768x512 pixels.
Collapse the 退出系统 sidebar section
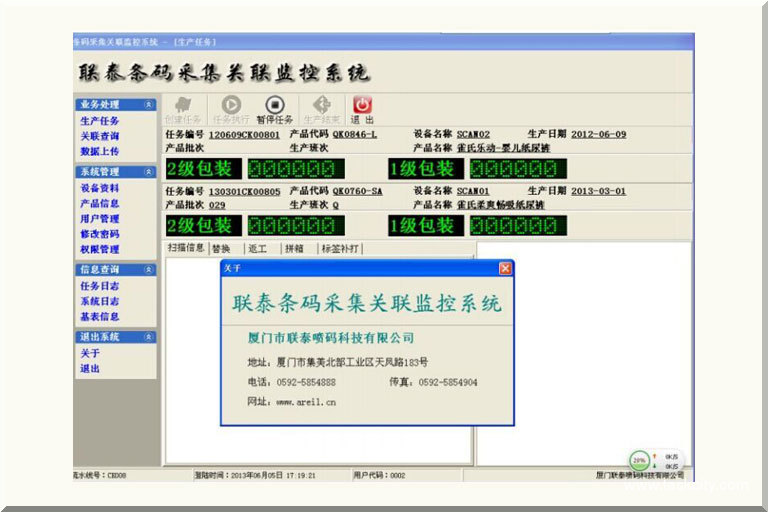point(149,337)
